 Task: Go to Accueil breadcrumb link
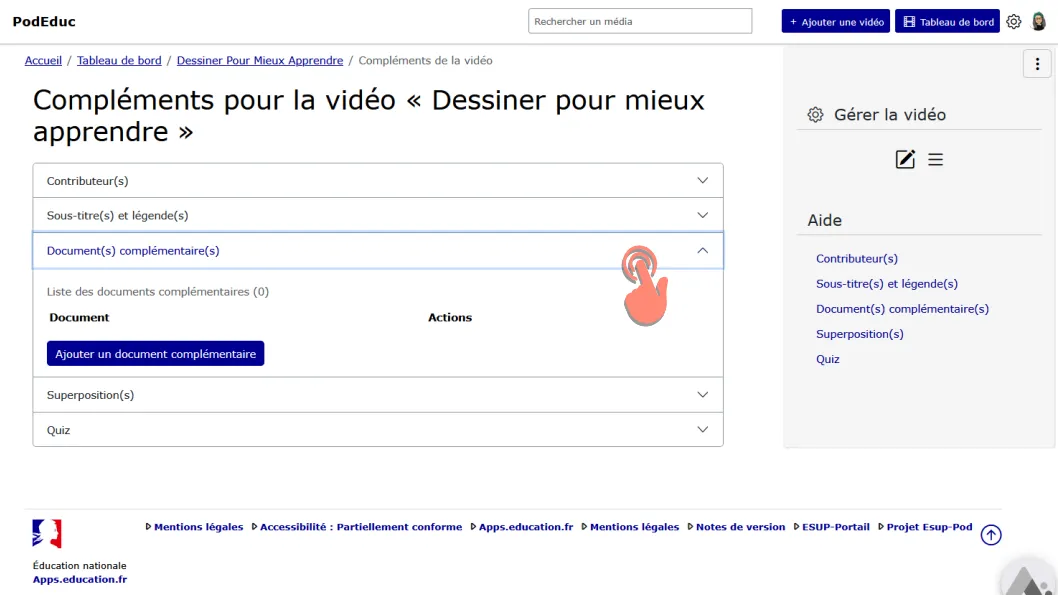[43, 60]
